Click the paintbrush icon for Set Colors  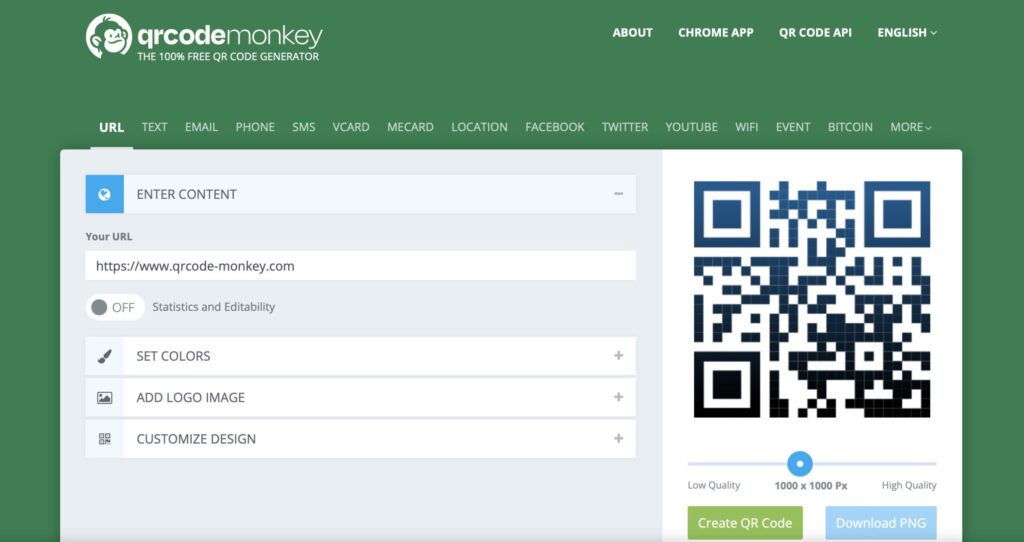tap(104, 356)
